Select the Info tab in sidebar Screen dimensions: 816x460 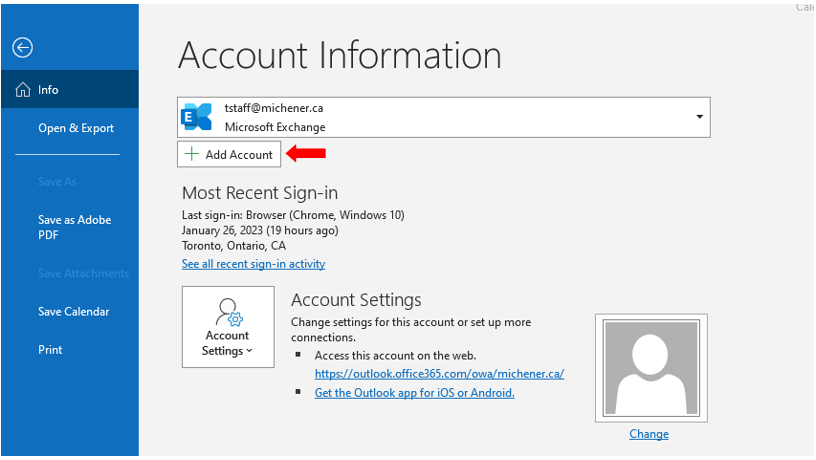[70, 90]
